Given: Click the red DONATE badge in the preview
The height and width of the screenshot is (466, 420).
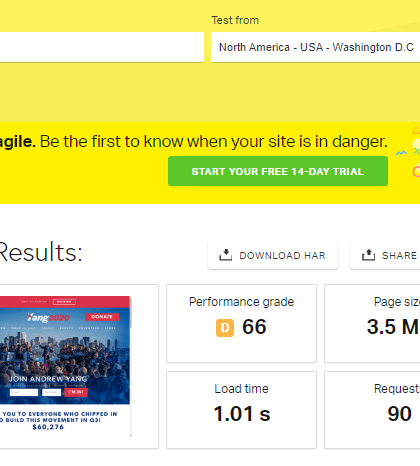Looking at the screenshot, I should 102,317.
